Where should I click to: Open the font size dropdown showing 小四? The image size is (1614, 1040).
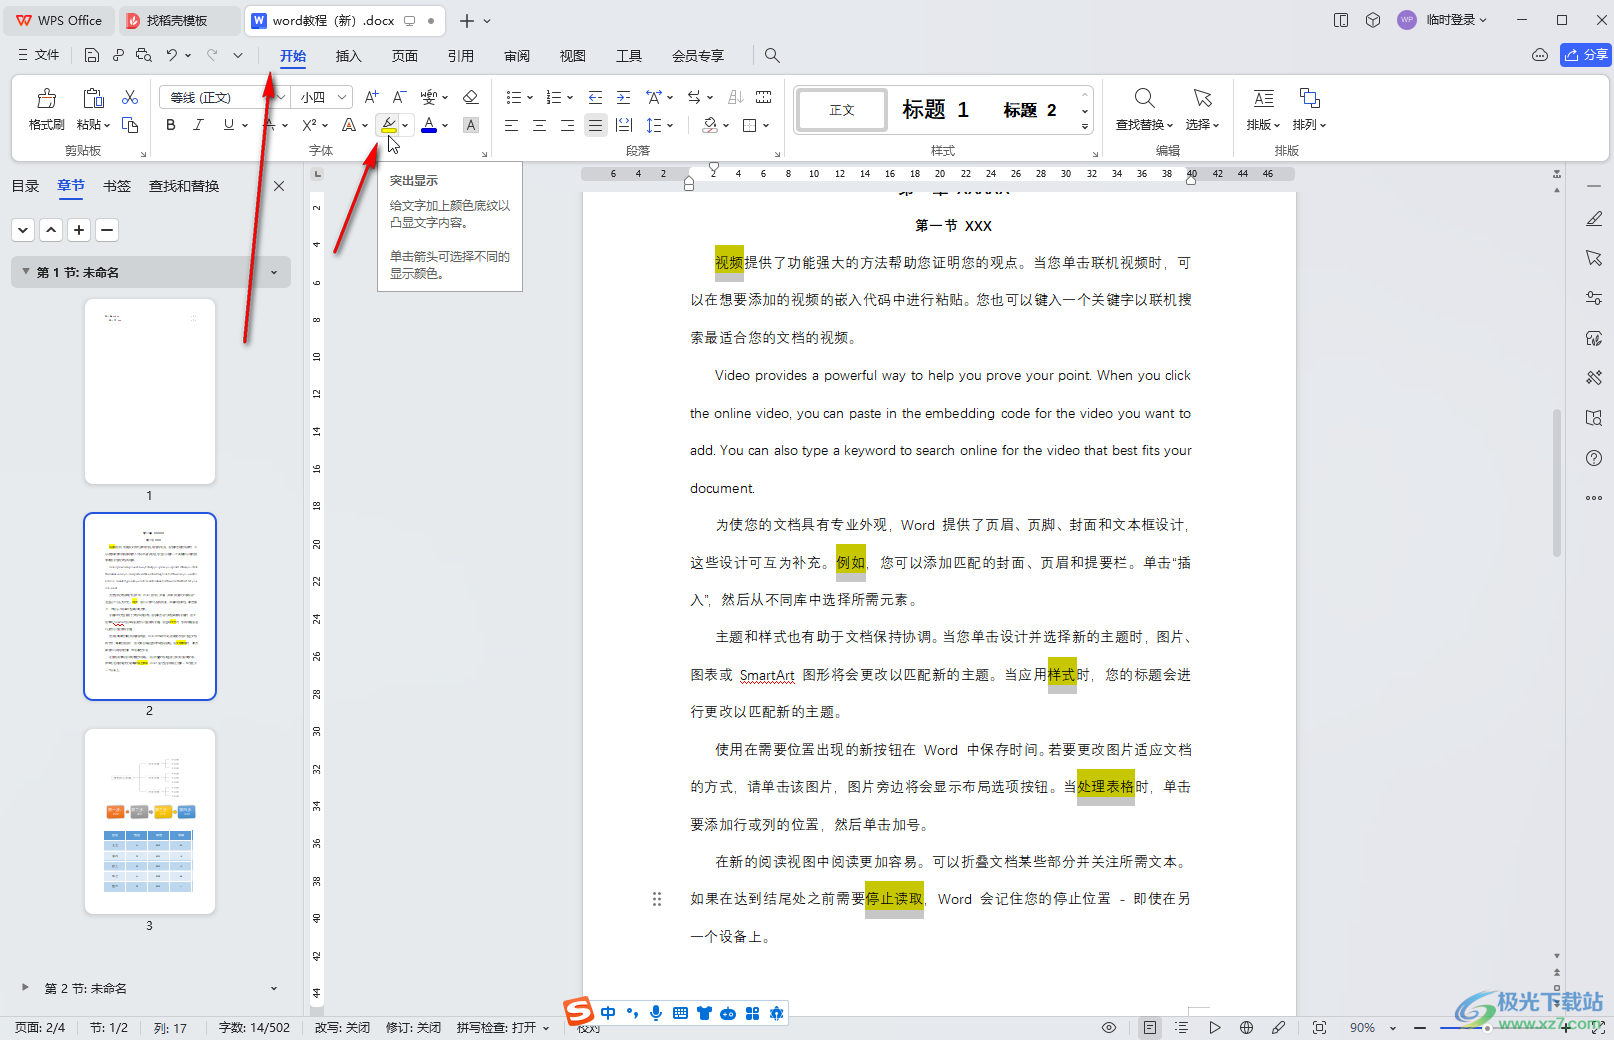point(324,97)
